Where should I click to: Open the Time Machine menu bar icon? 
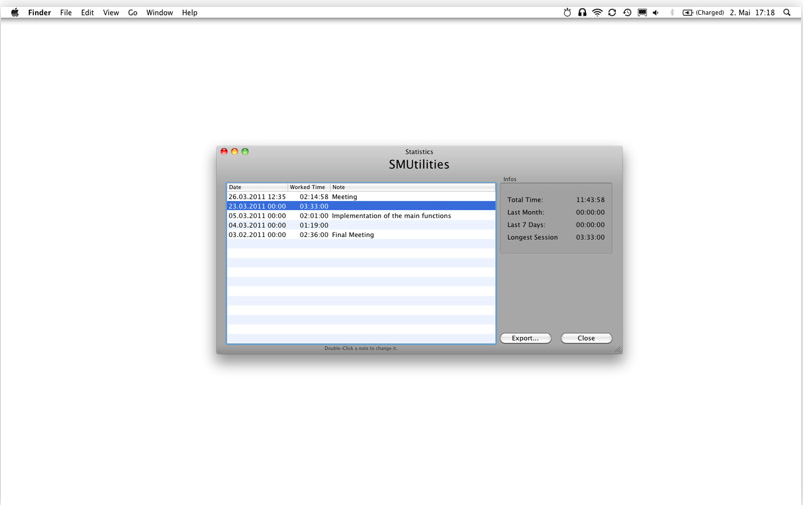coord(627,12)
